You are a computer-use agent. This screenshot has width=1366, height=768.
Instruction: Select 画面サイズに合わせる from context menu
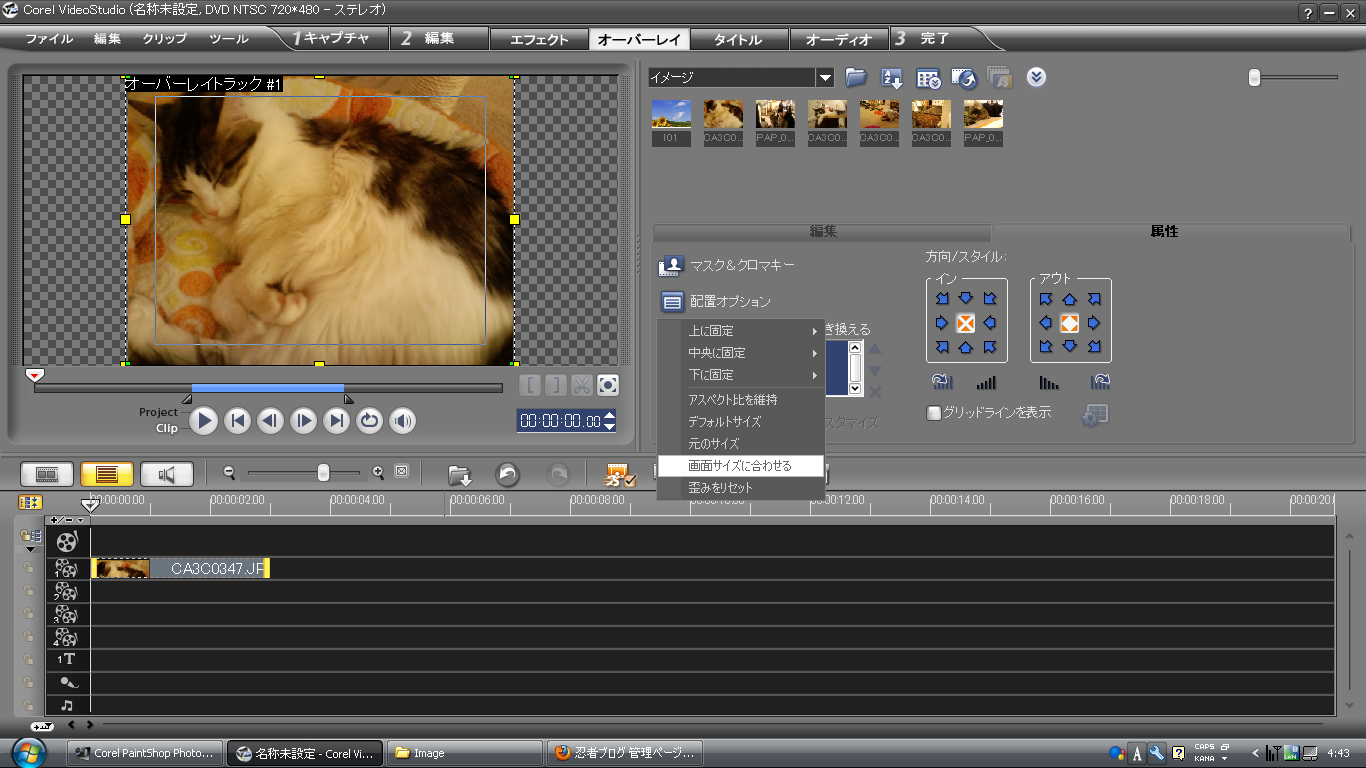coord(740,466)
